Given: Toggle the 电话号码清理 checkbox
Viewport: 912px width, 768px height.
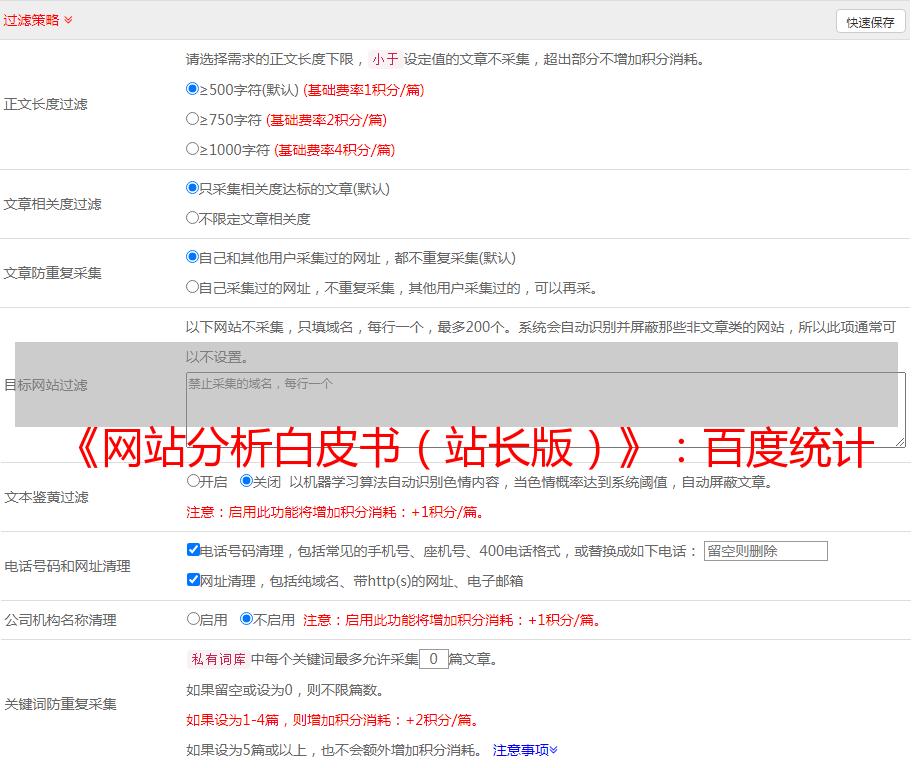Looking at the screenshot, I should pos(194,550).
